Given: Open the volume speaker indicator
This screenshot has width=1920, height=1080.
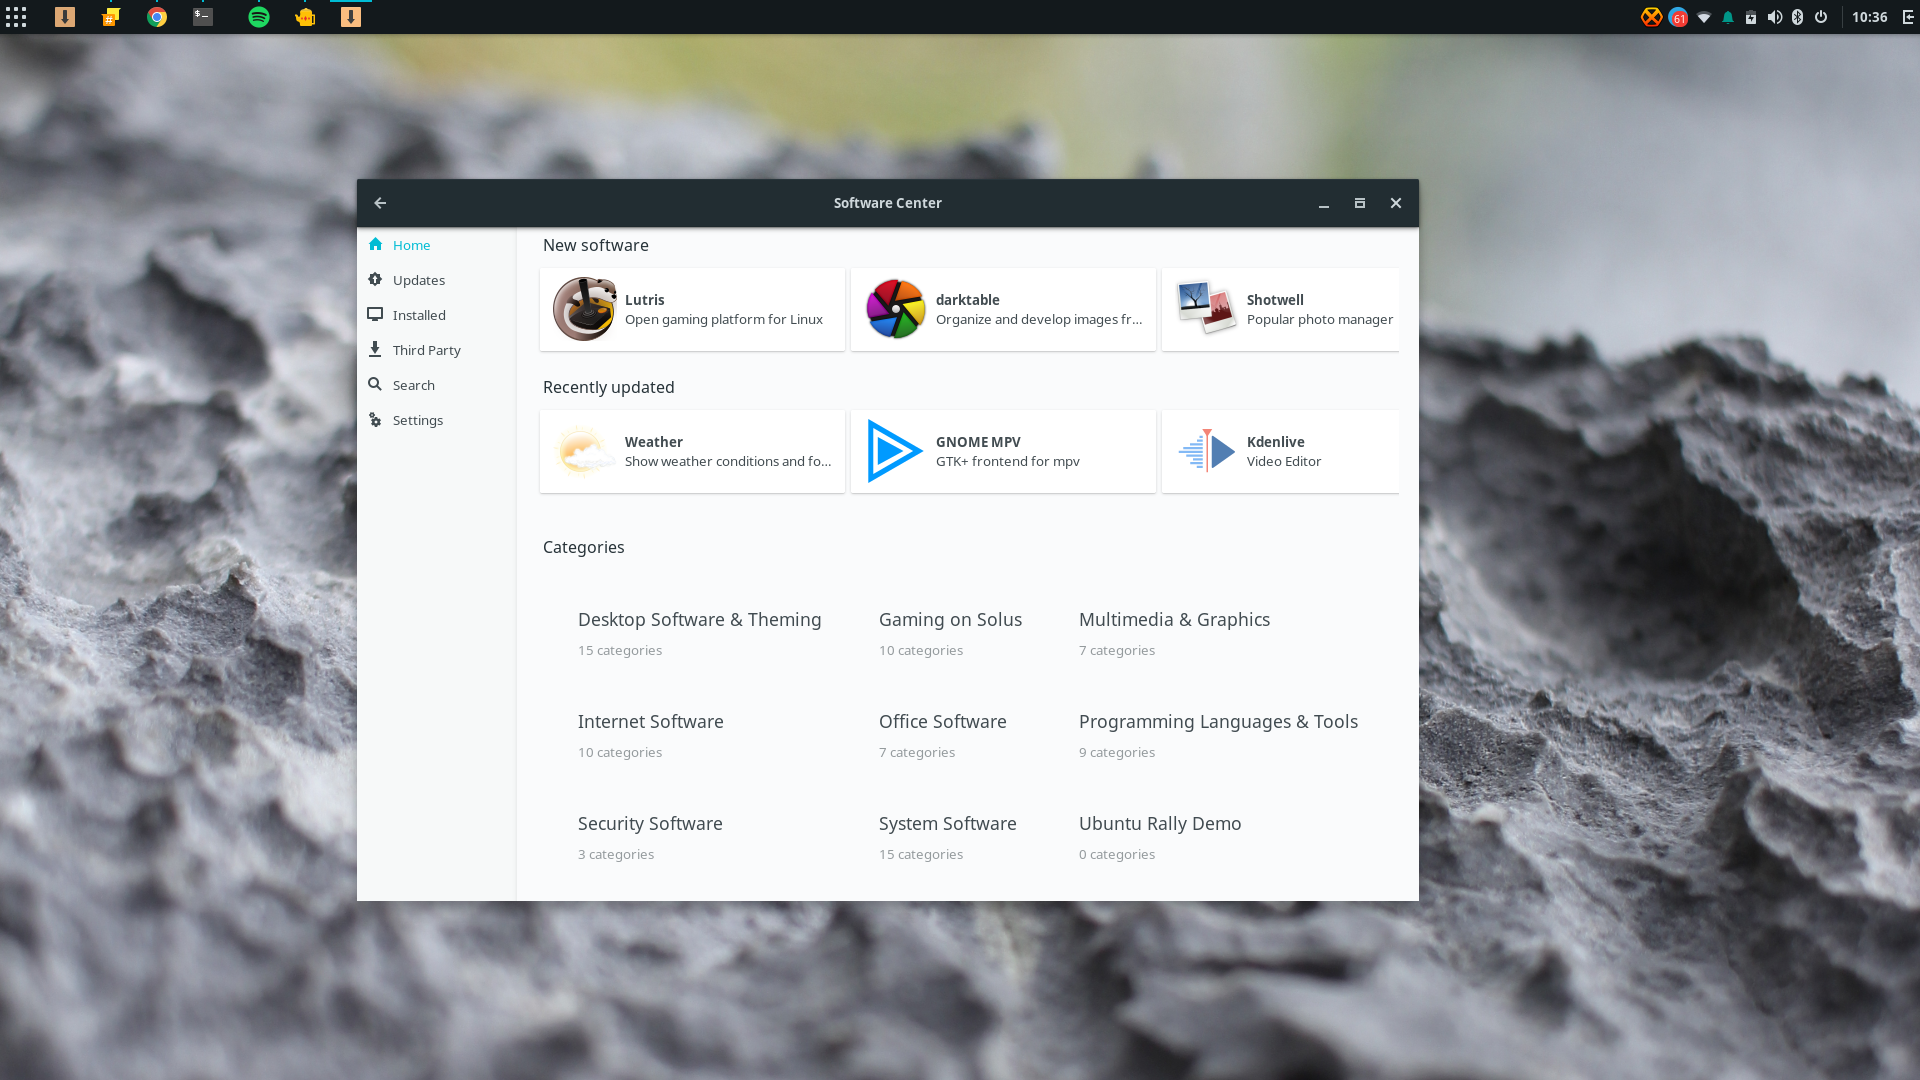Looking at the screenshot, I should point(1775,17).
